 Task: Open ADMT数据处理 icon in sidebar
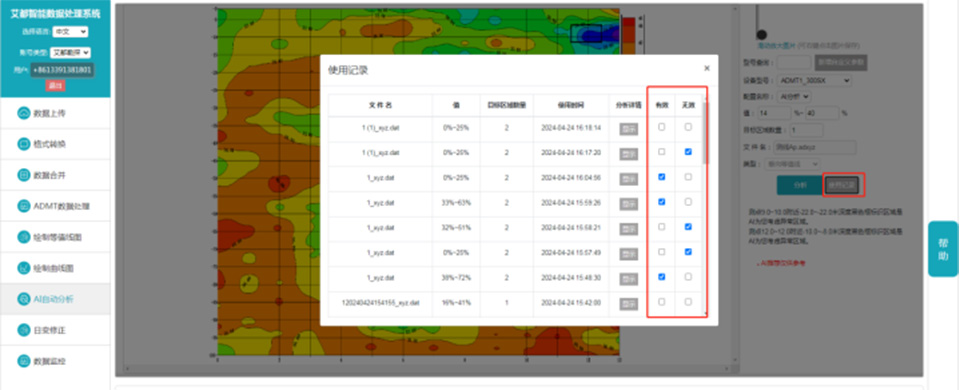24,206
